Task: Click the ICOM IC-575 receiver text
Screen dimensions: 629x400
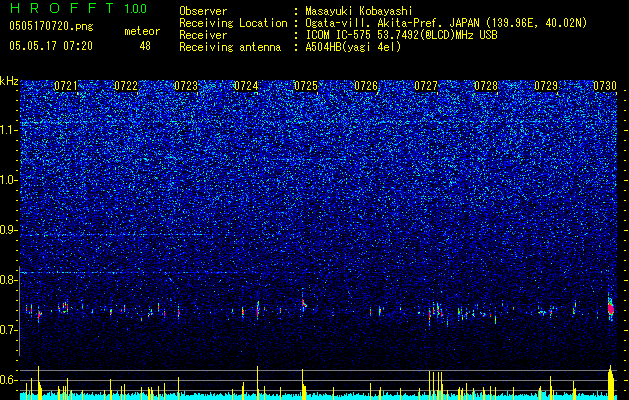Action: (402, 35)
